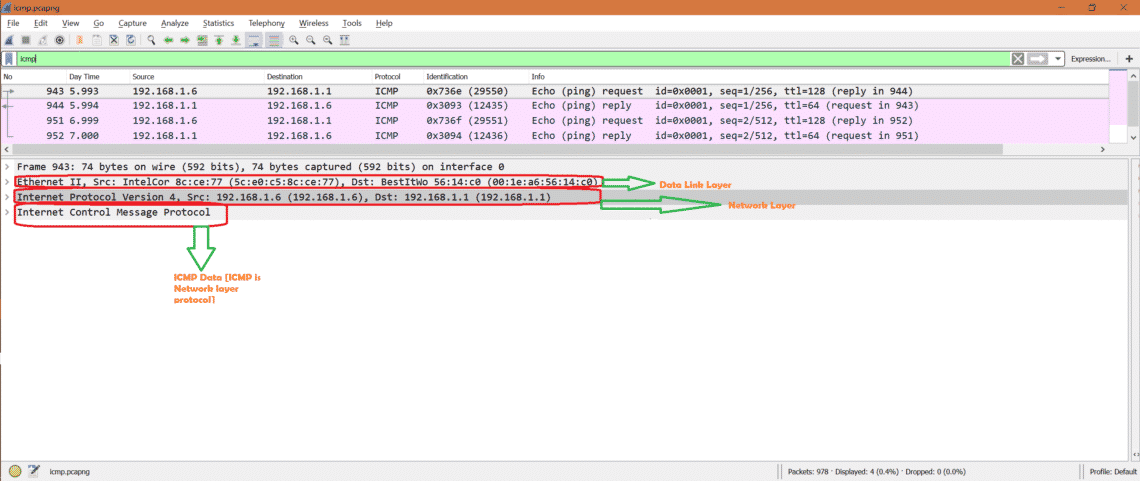Image resolution: width=1140 pixels, height=481 pixels.
Task: Click packet list scrollbar down arrow
Action: click(x=1133, y=137)
